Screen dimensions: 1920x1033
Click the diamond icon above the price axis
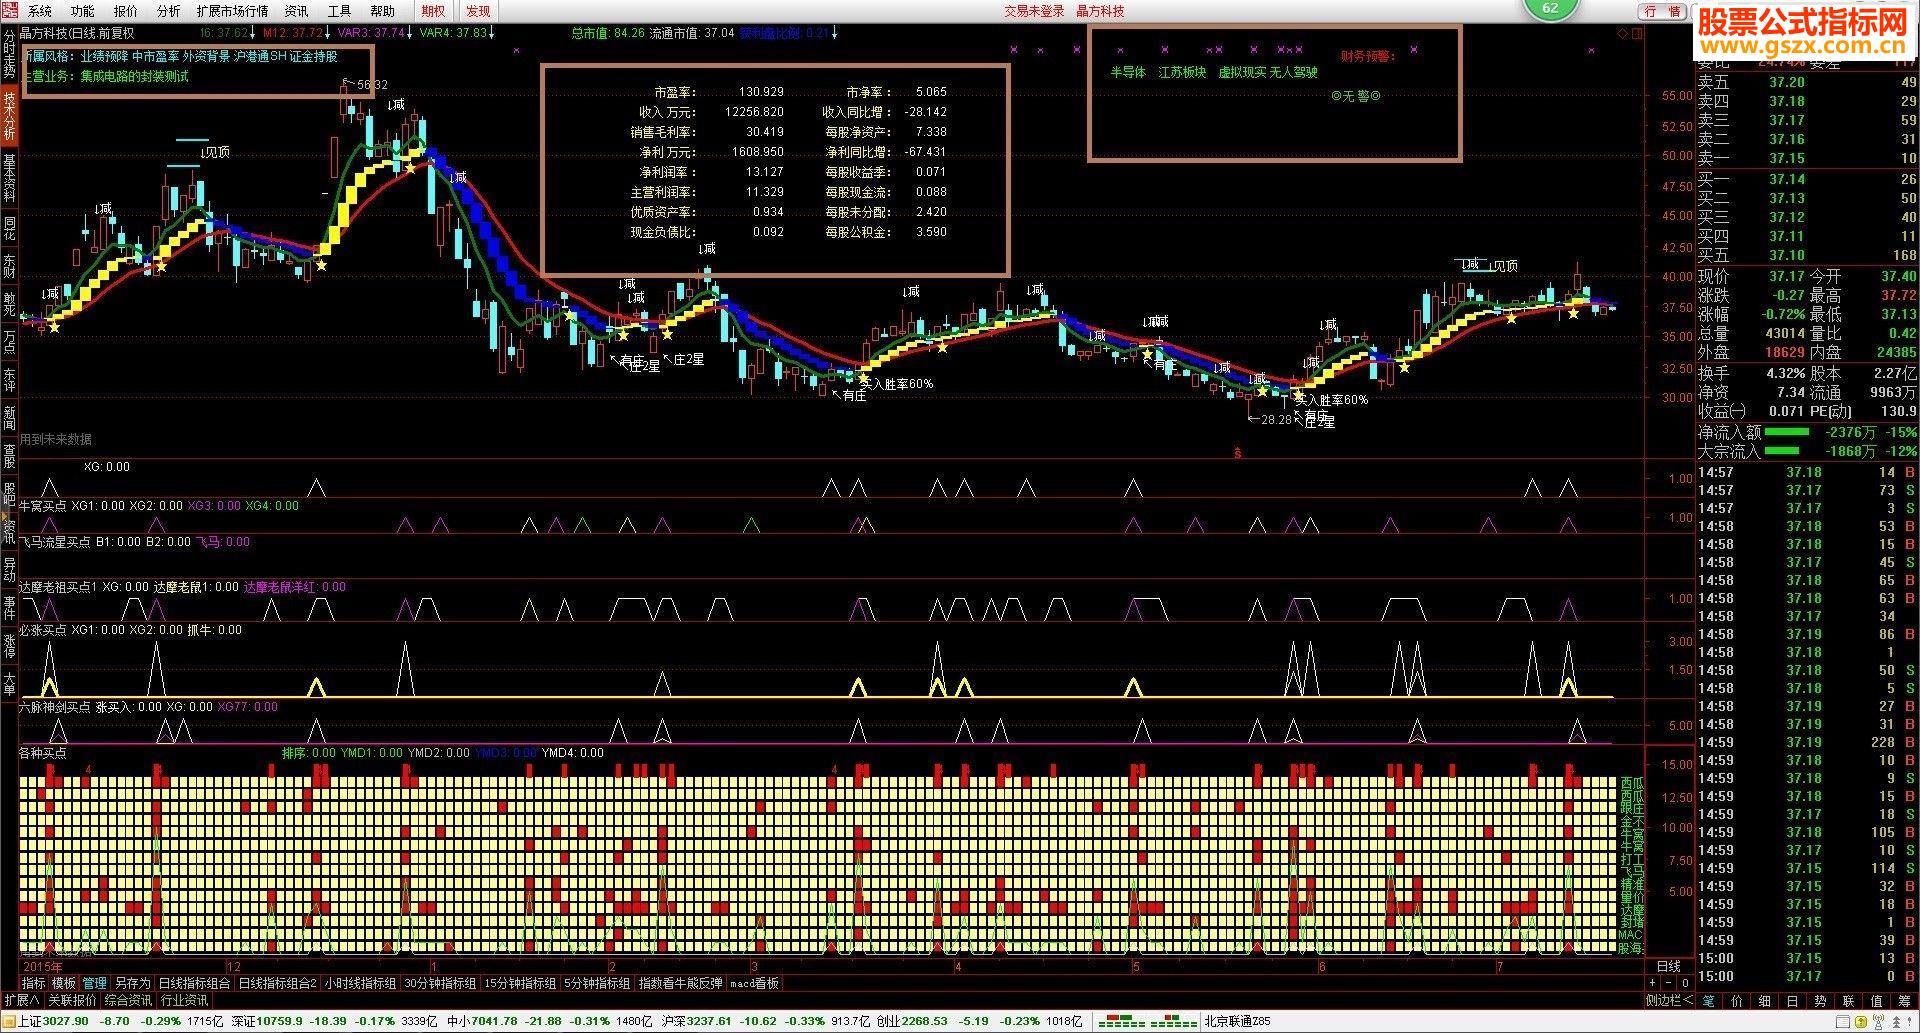click(x=1622, y=33)
